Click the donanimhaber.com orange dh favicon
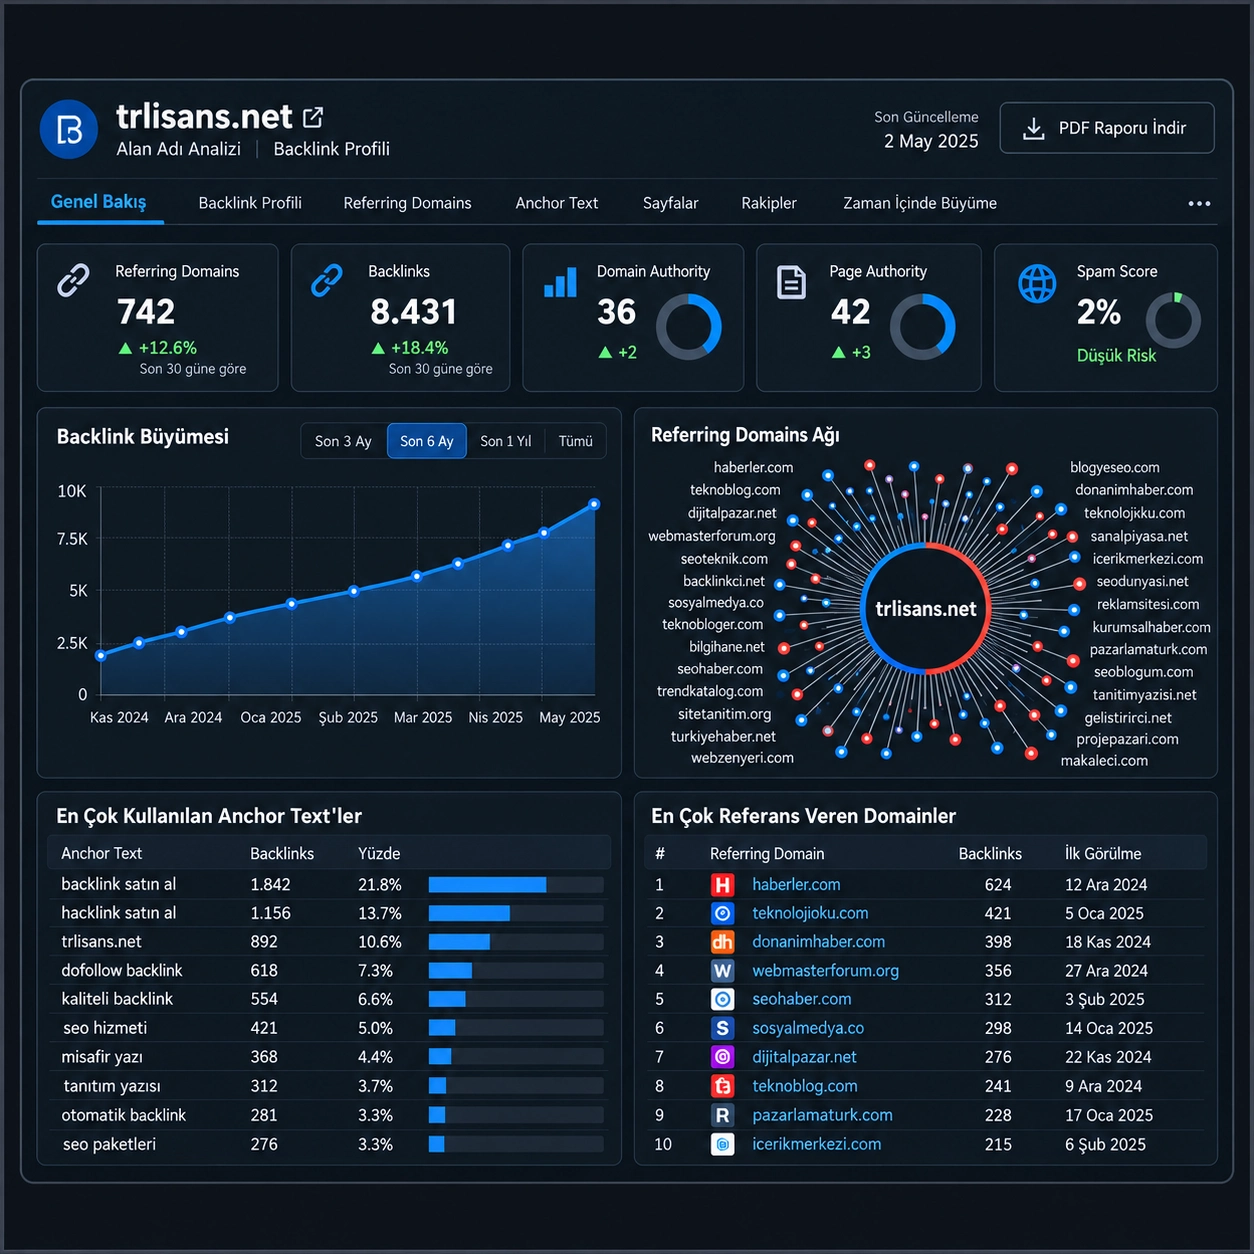 coord(722,942)
